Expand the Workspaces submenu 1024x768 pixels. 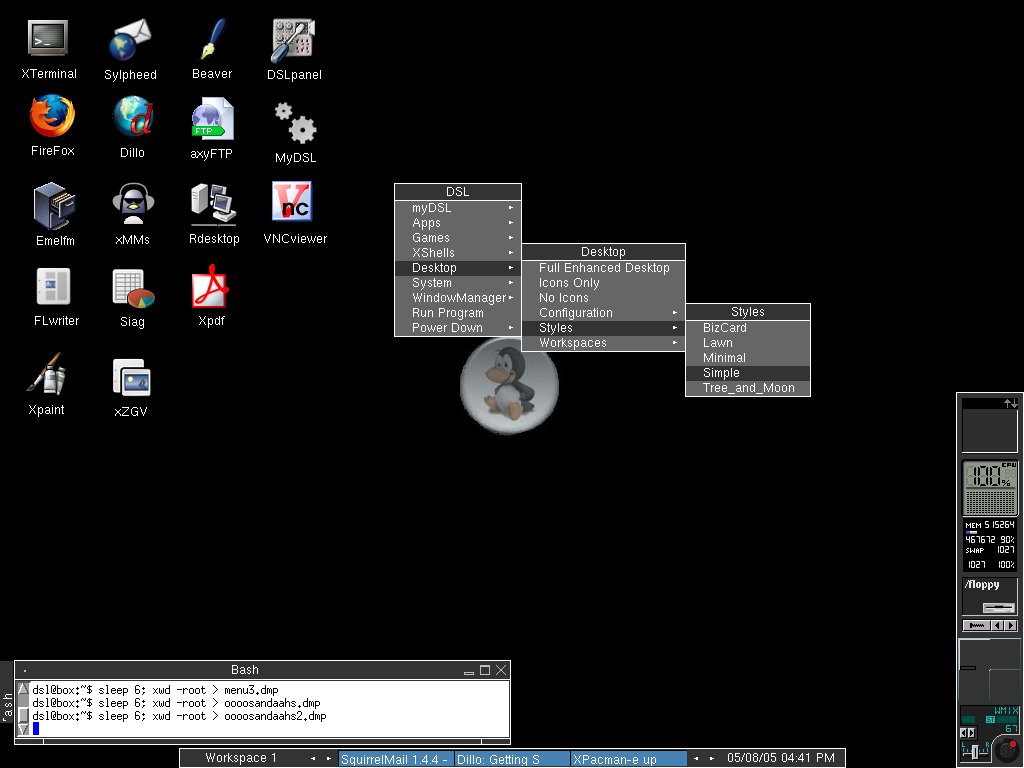pos(603,343)
